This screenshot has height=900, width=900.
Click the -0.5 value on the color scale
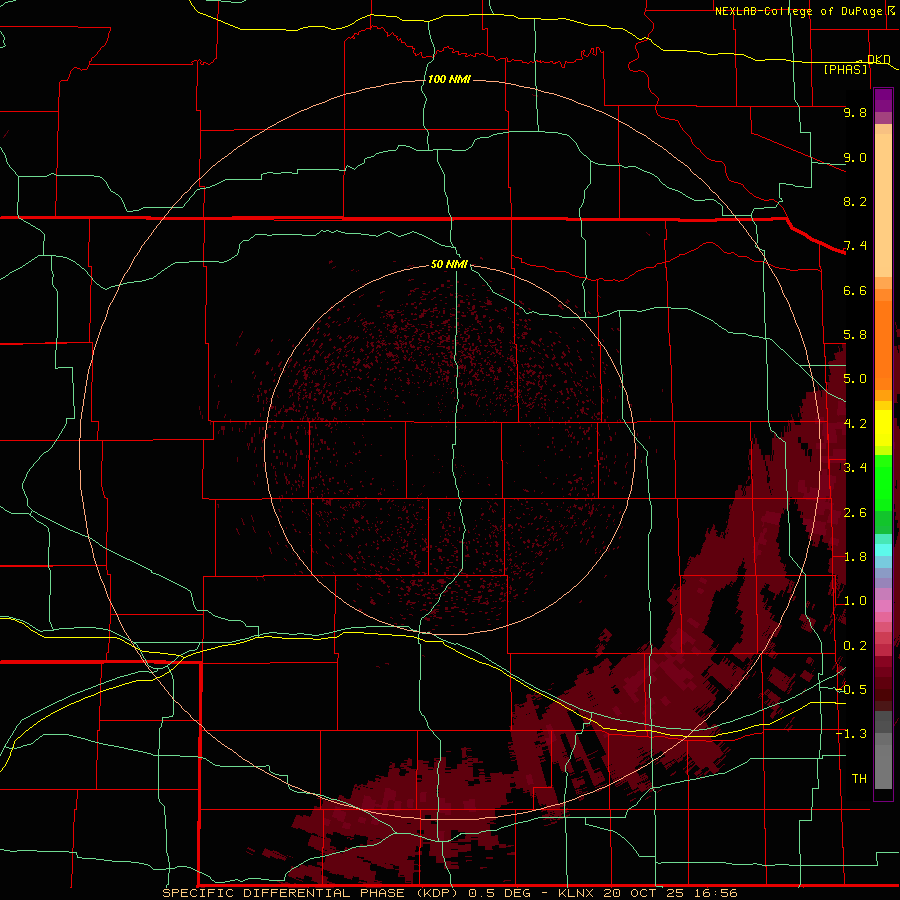pos(852,690)
